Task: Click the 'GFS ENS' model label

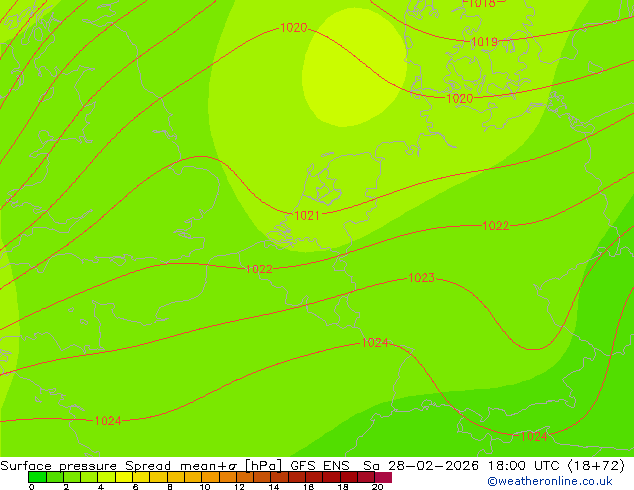Action: [x=320, y=466]
